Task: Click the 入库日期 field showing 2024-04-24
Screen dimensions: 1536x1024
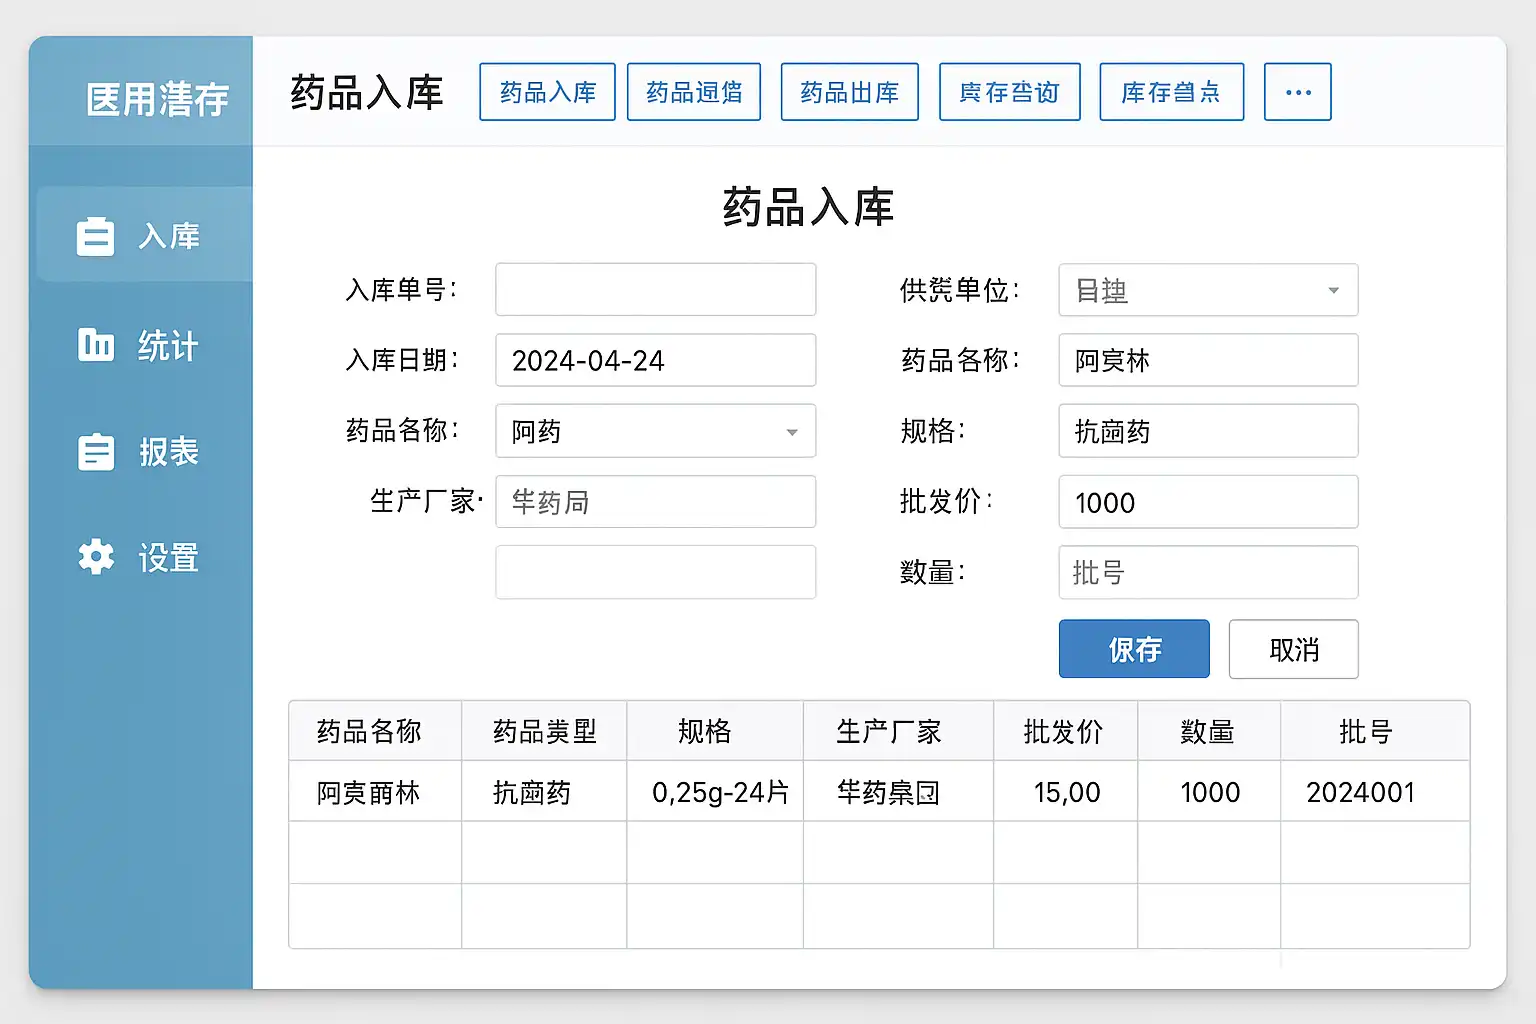Action: tap(655, 360)
